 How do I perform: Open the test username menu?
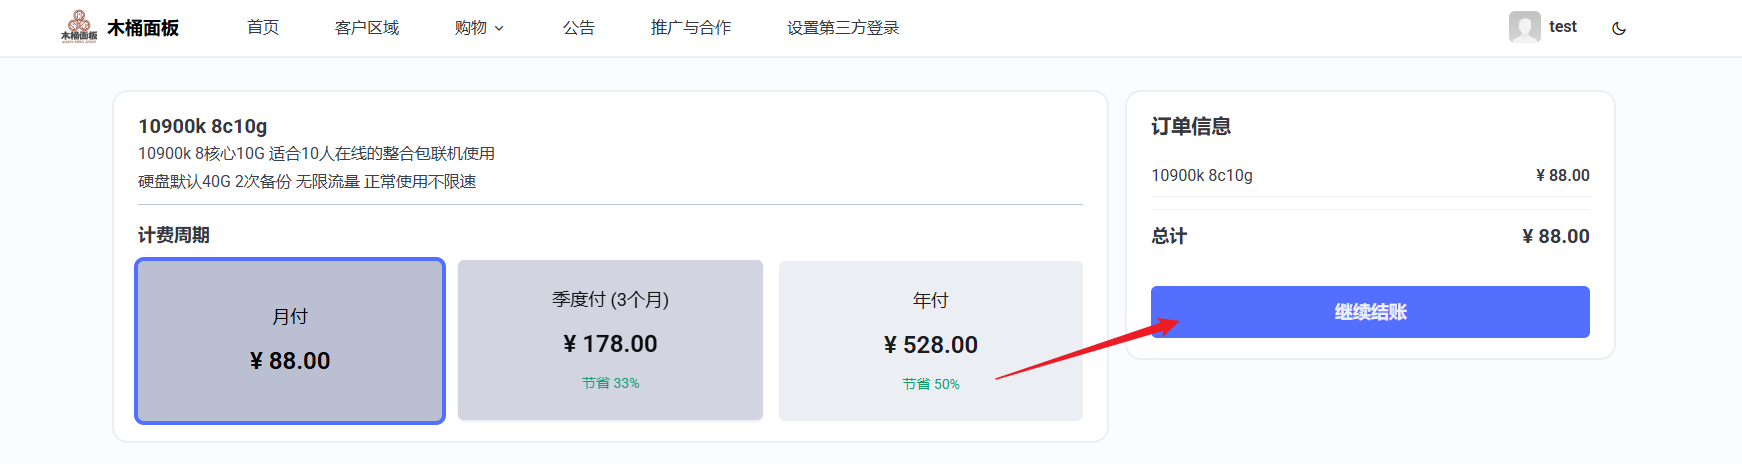point(1562,27)
